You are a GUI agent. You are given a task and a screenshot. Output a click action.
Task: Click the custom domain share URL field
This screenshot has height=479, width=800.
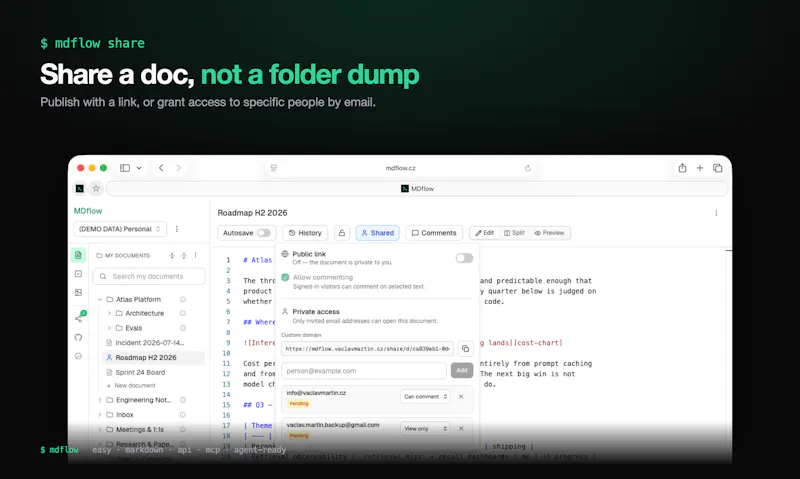[x=367, y=349]
